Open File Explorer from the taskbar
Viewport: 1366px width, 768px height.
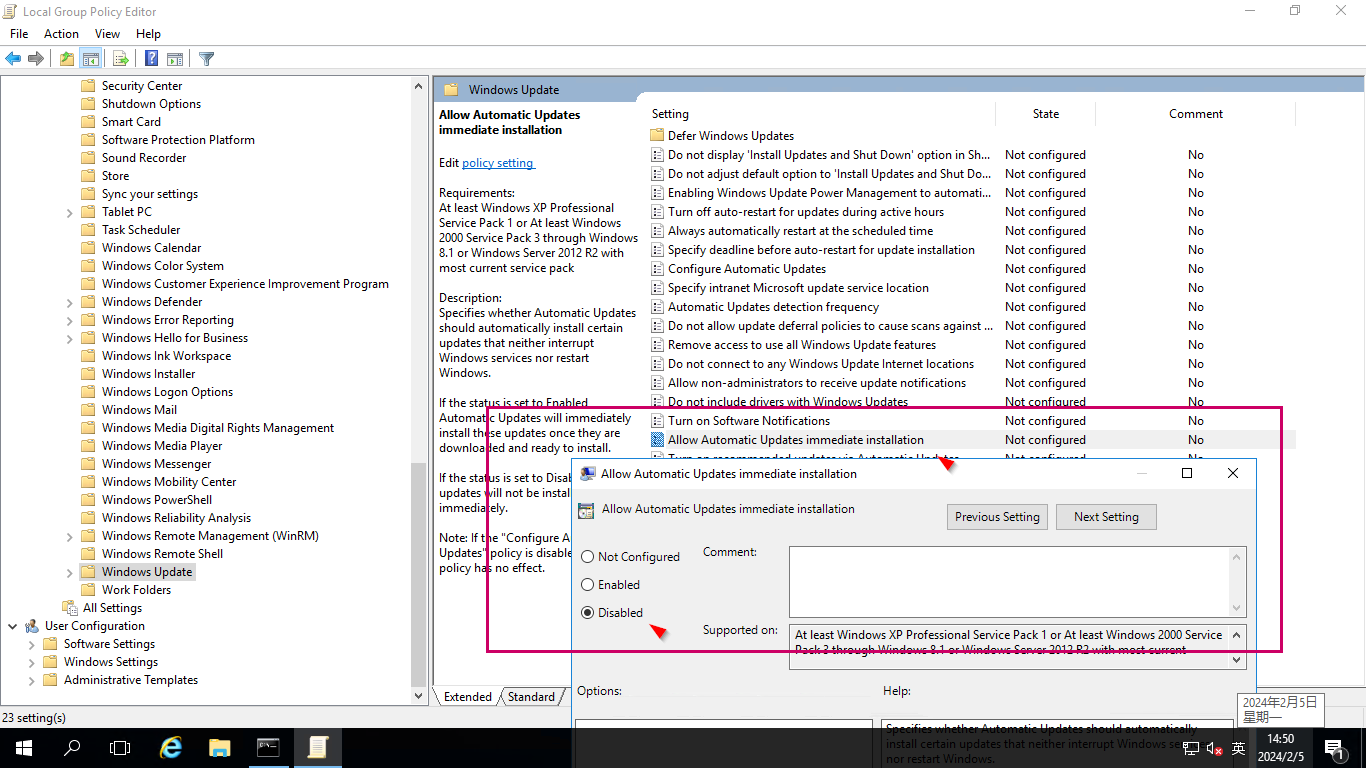click(220, 748)
